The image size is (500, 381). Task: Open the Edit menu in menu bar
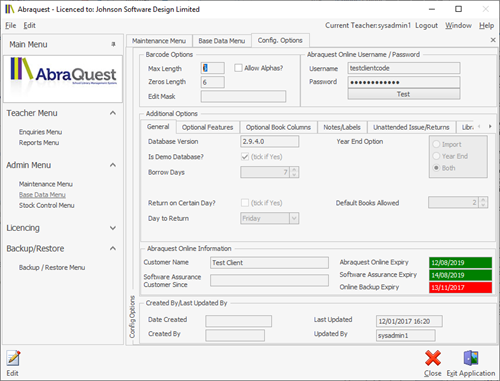point(29,25)
